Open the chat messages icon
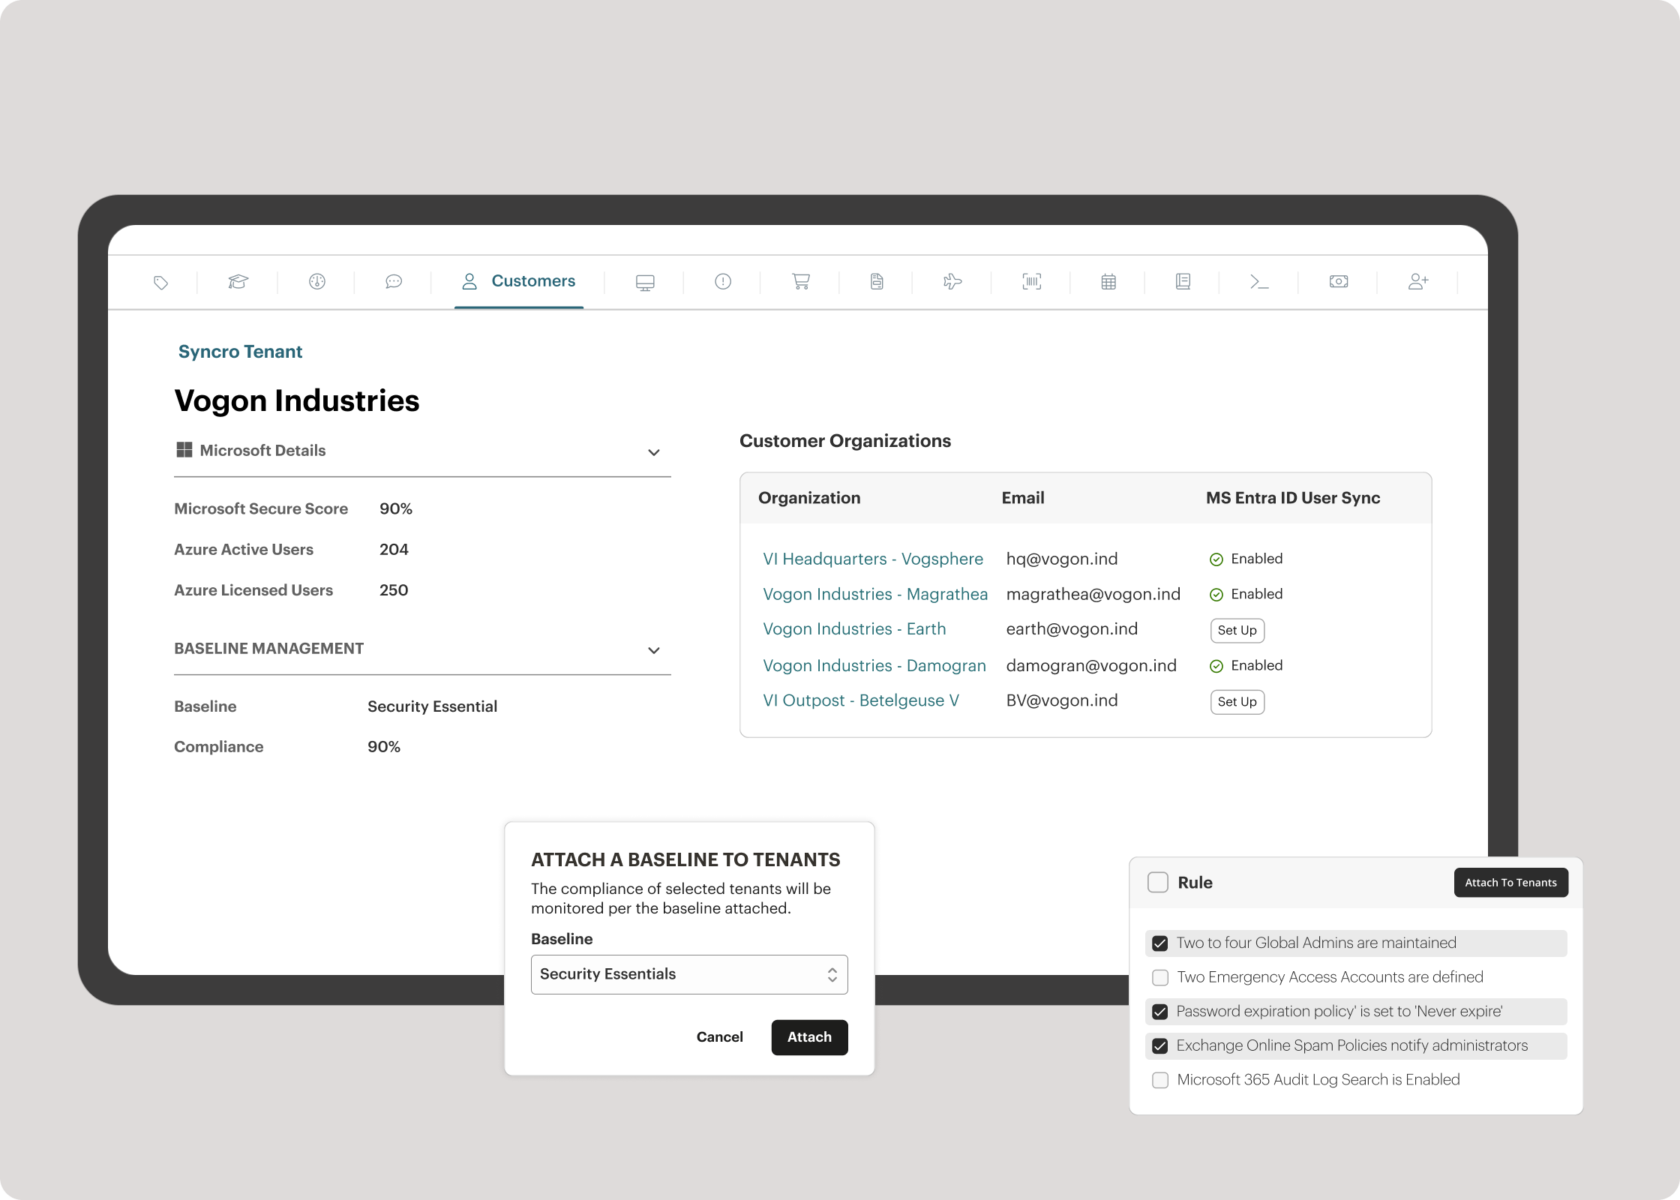Viewport: 1680px width, 1200px height. pyautogui.click(x=394, y=282)
